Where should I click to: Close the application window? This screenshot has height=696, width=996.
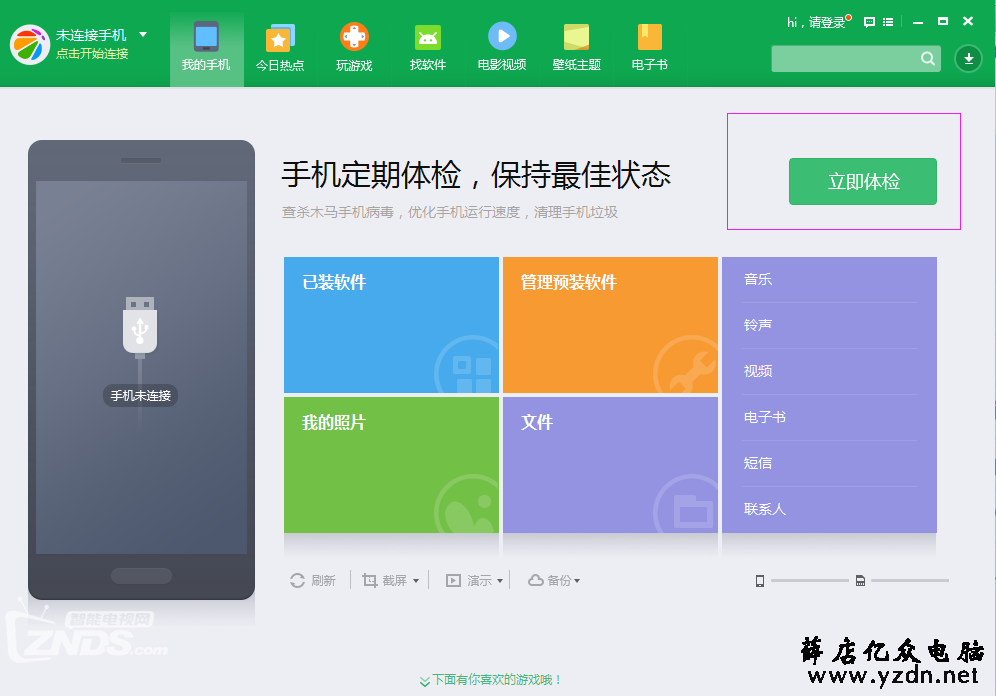(968, 22)
